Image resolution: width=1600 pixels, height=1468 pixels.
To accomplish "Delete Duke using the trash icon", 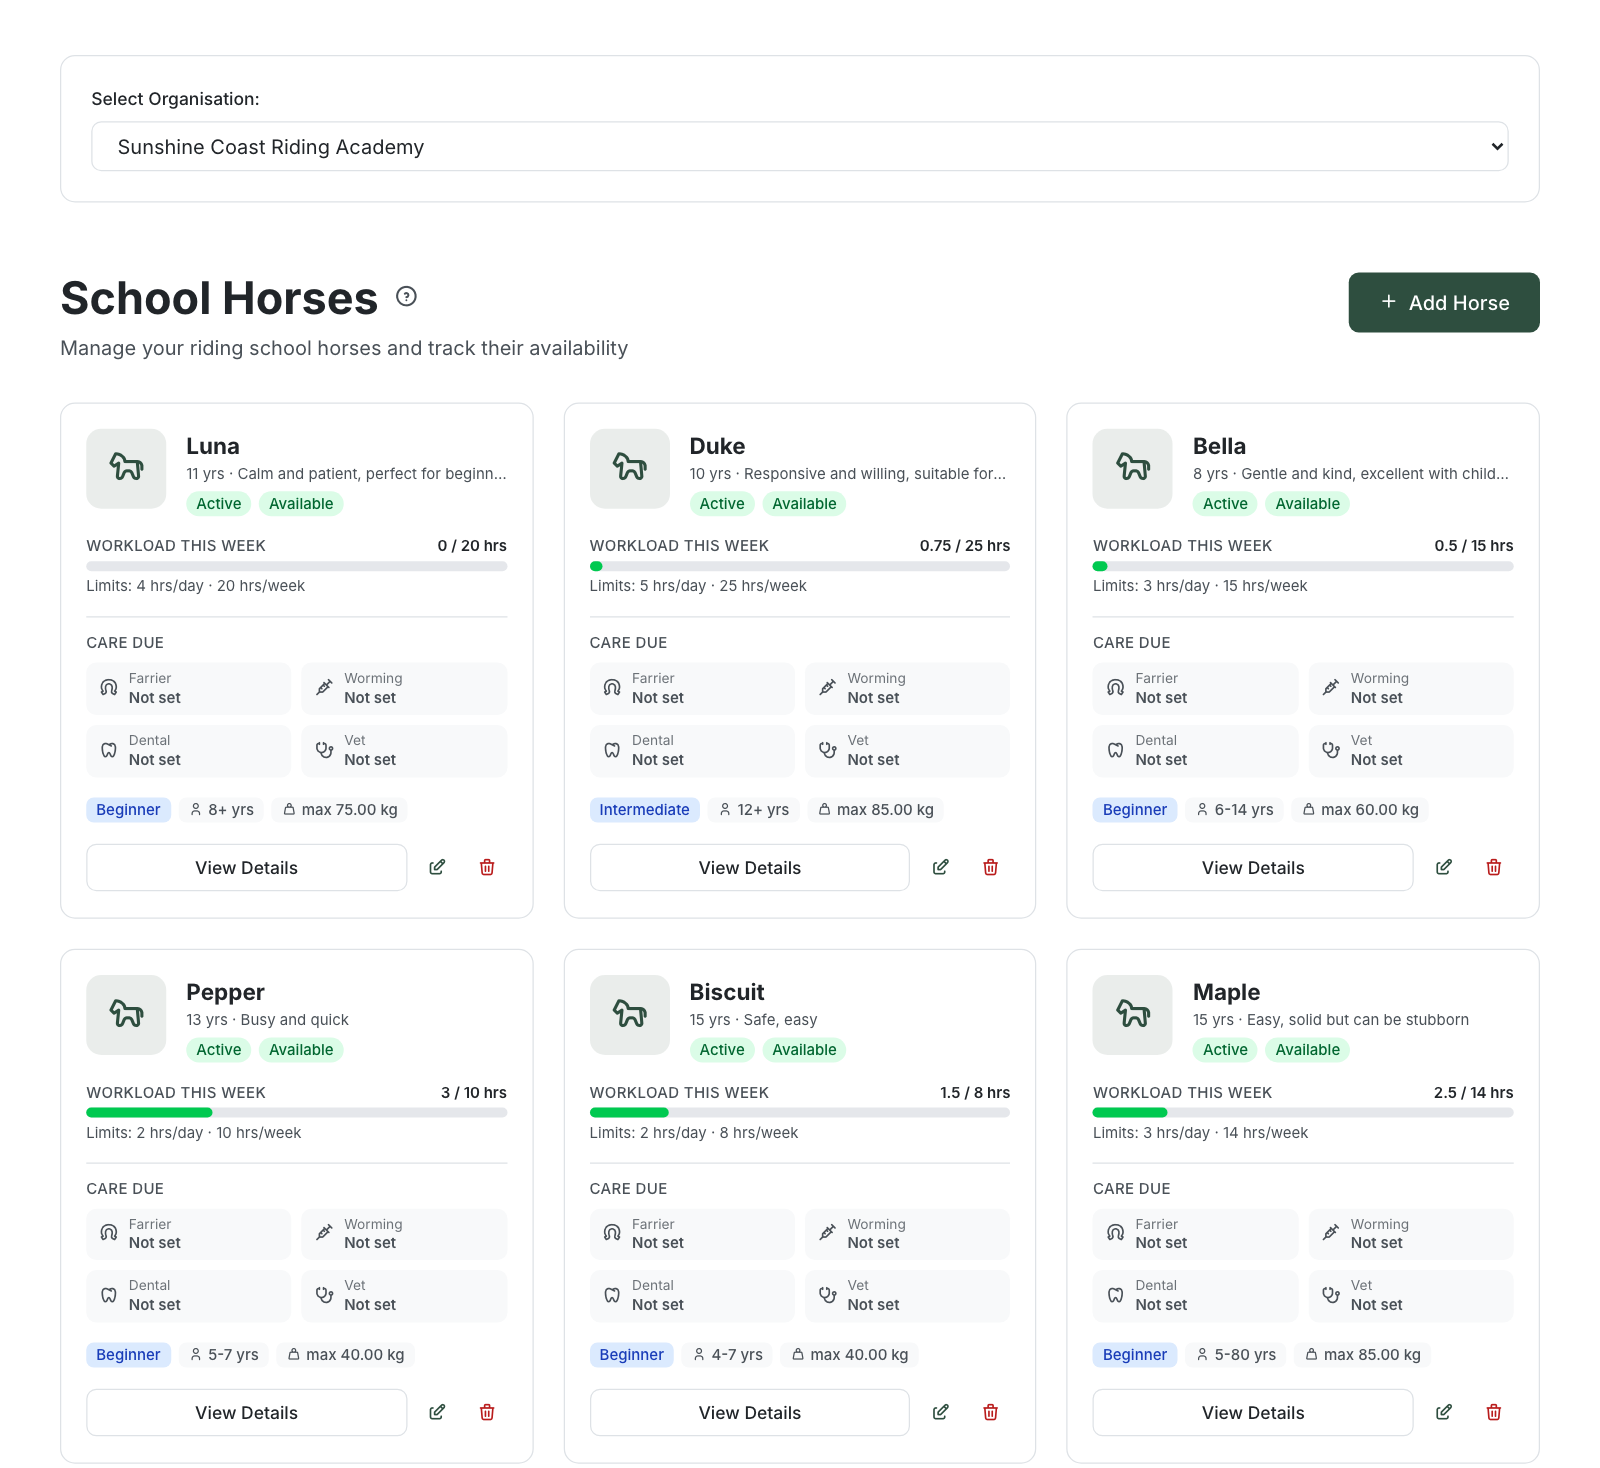I will pyautogui.click(x=990, y=867).
